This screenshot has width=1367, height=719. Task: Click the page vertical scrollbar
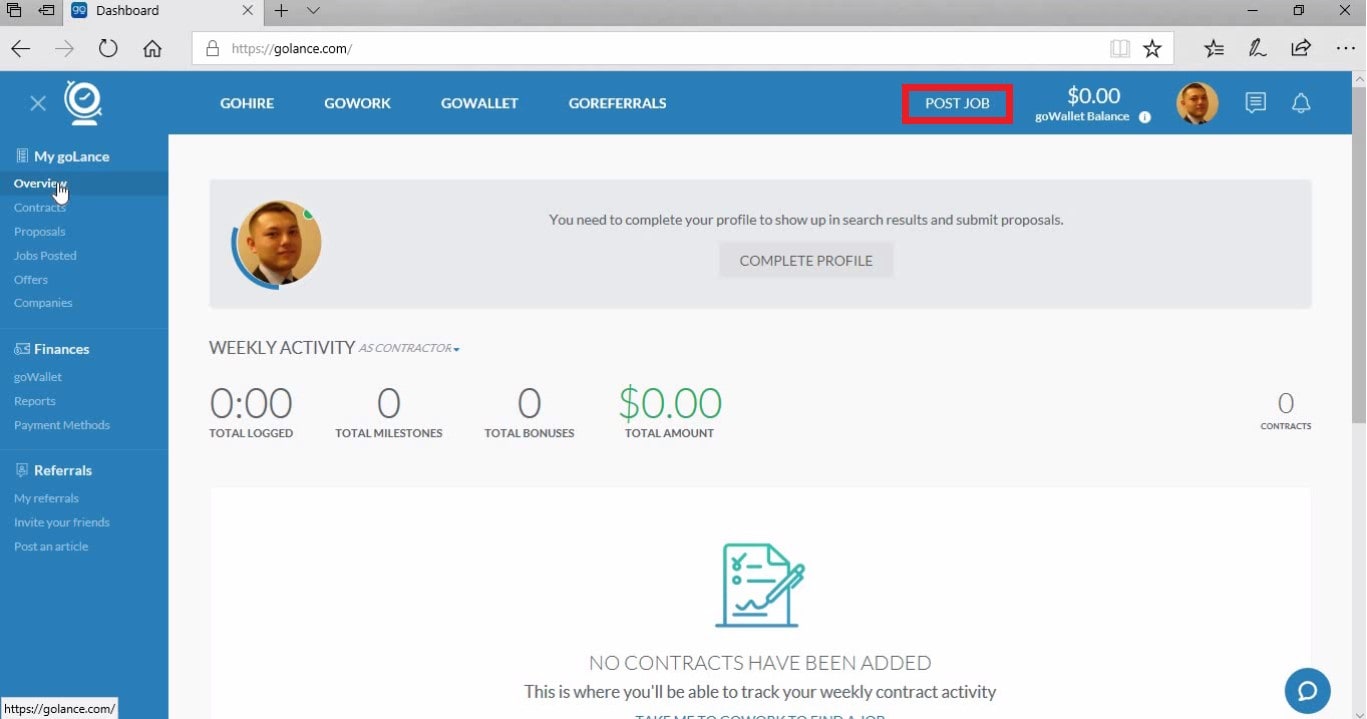(1358, 253)
